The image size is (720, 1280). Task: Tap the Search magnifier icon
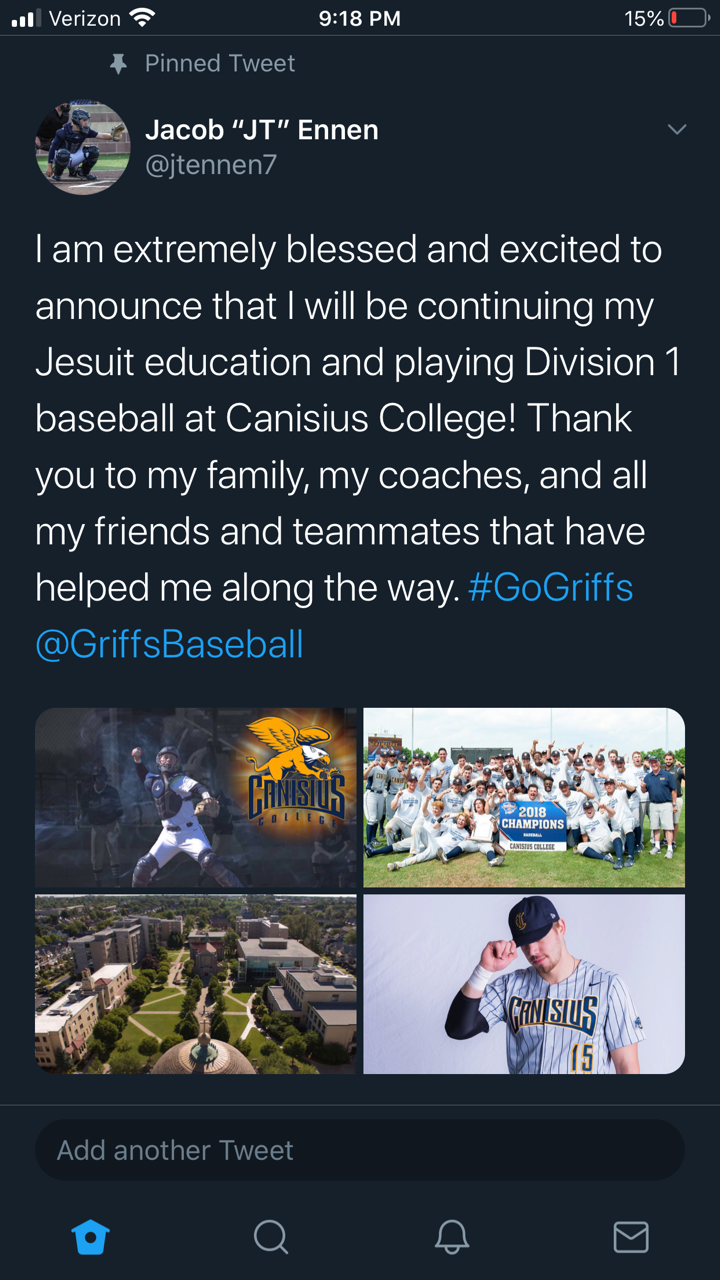click(x=270, y=1237)
